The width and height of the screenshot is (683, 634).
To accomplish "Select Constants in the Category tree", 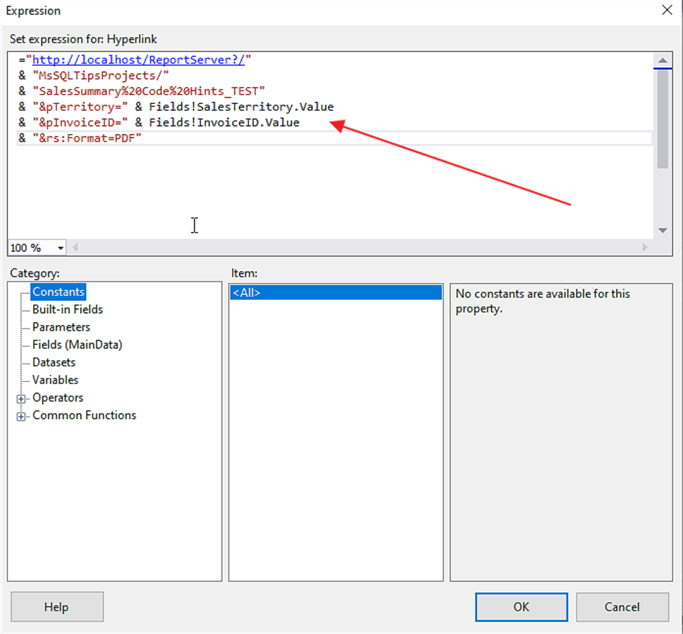I will (58, 292).
